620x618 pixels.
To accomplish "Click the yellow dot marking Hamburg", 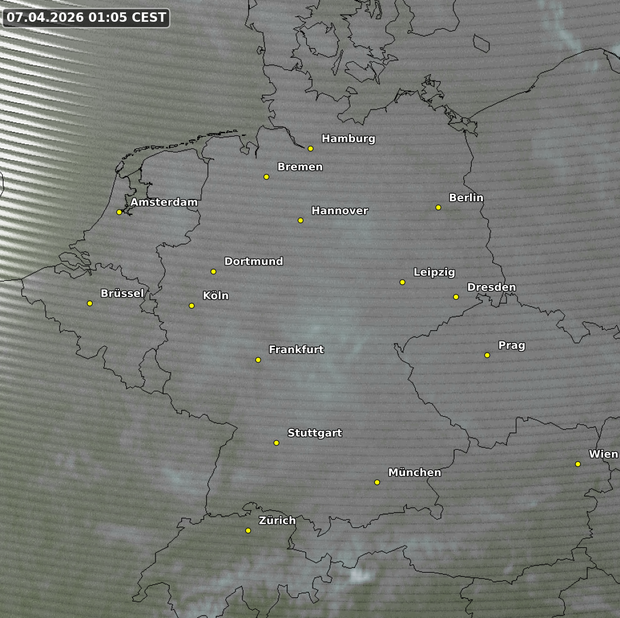I will [x=311, y=149].
